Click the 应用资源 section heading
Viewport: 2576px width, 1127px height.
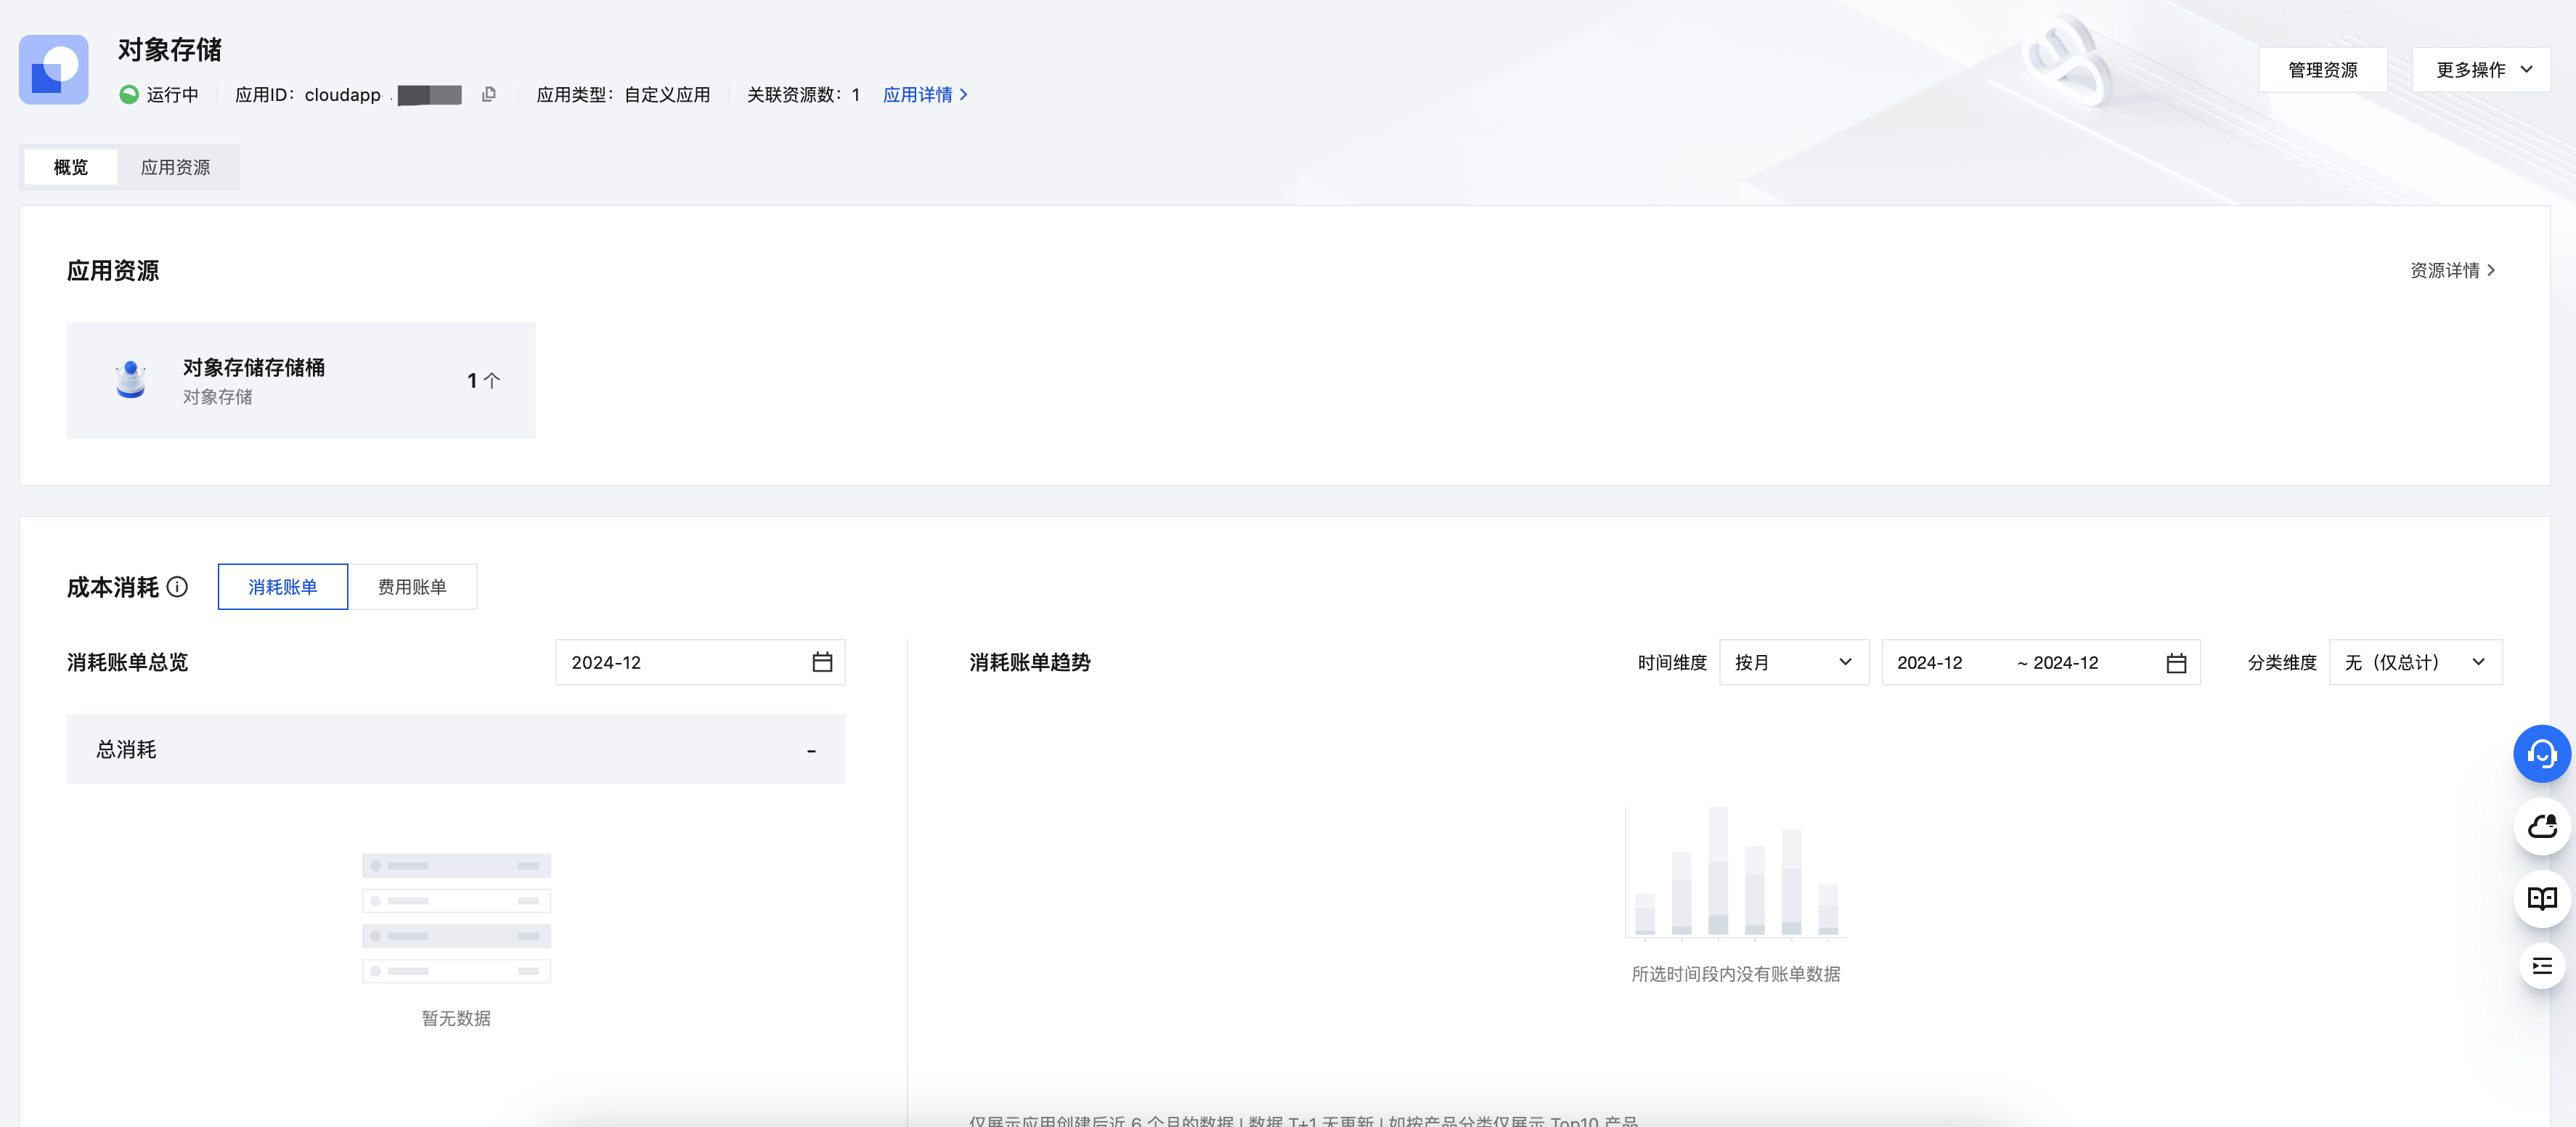coord(113,271)
